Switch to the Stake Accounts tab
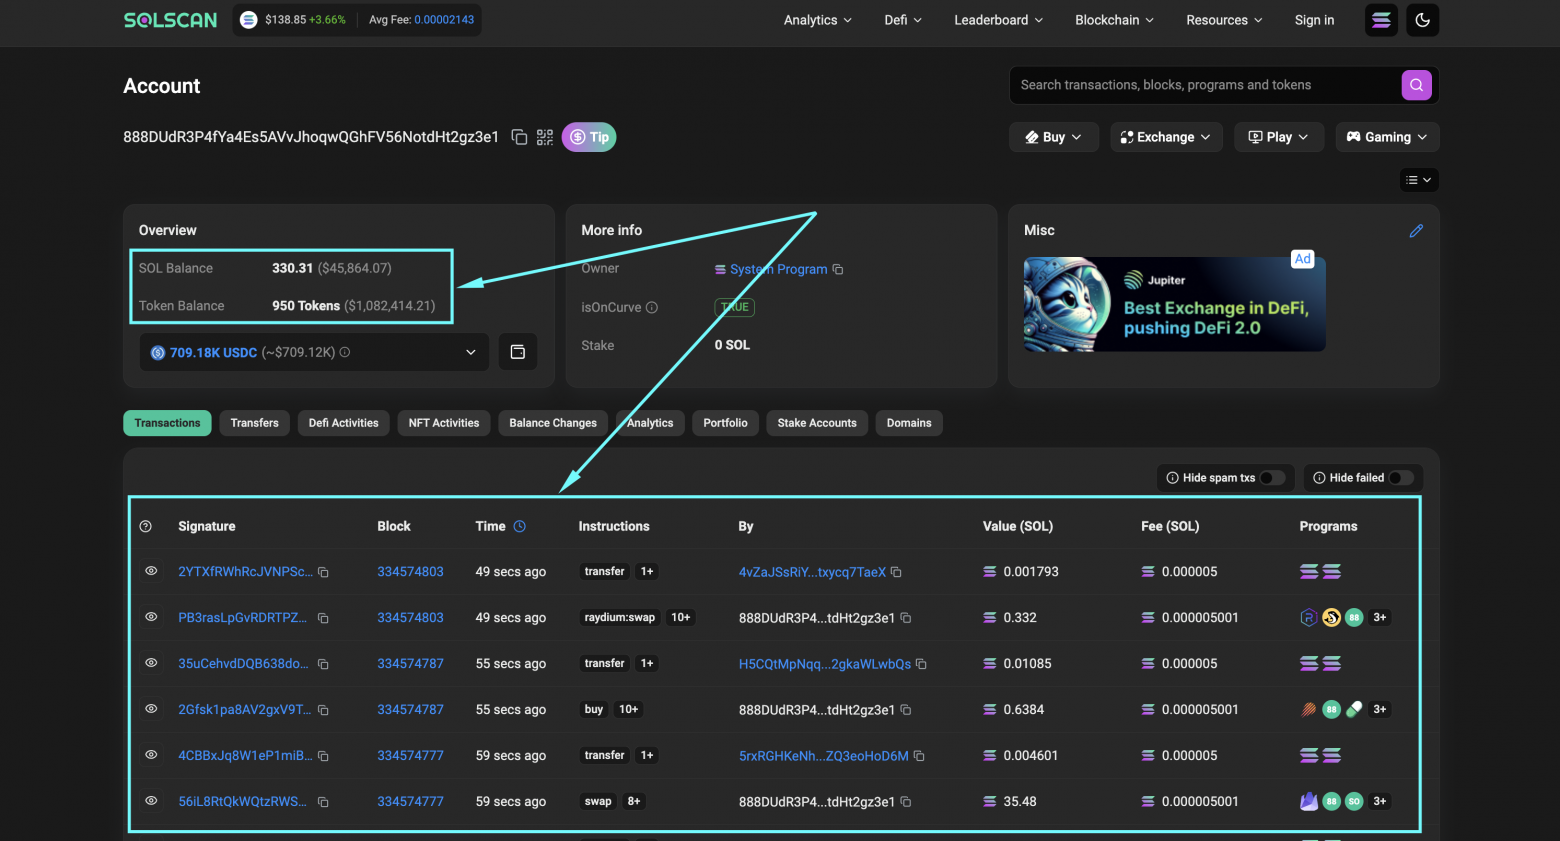Image resolution: width=1560 pixels, height=841 pixels. [817, 423]
